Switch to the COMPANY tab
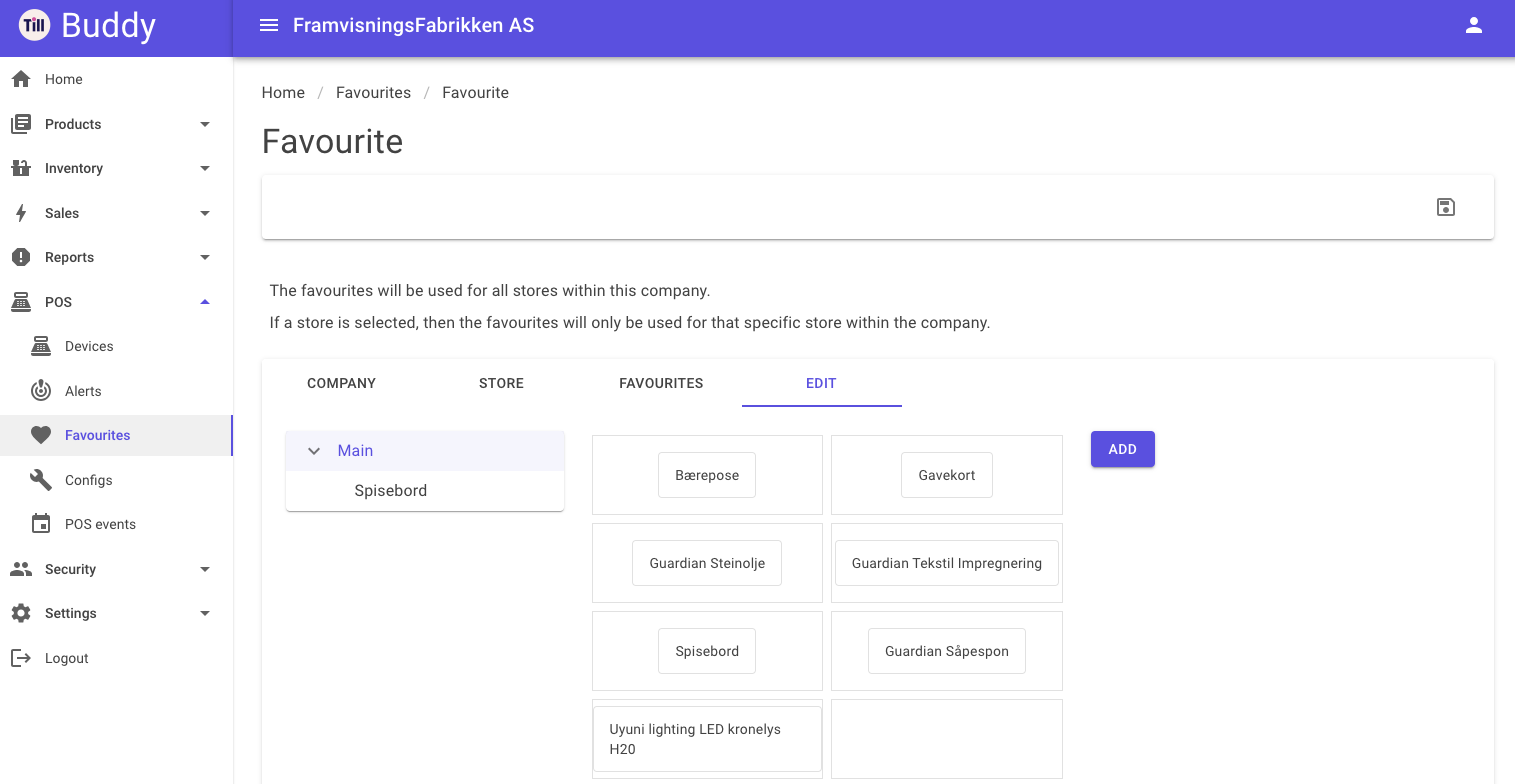1515x784 pixels. (x=342, y=383)
